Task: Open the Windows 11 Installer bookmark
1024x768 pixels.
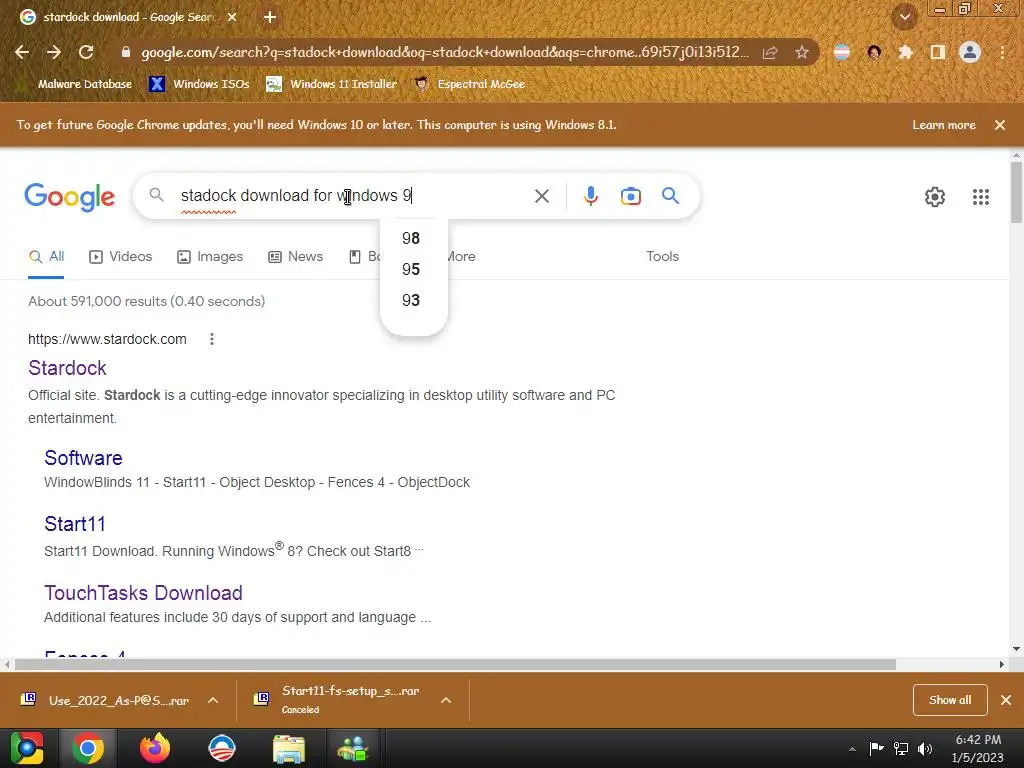Action: point(331,84)
